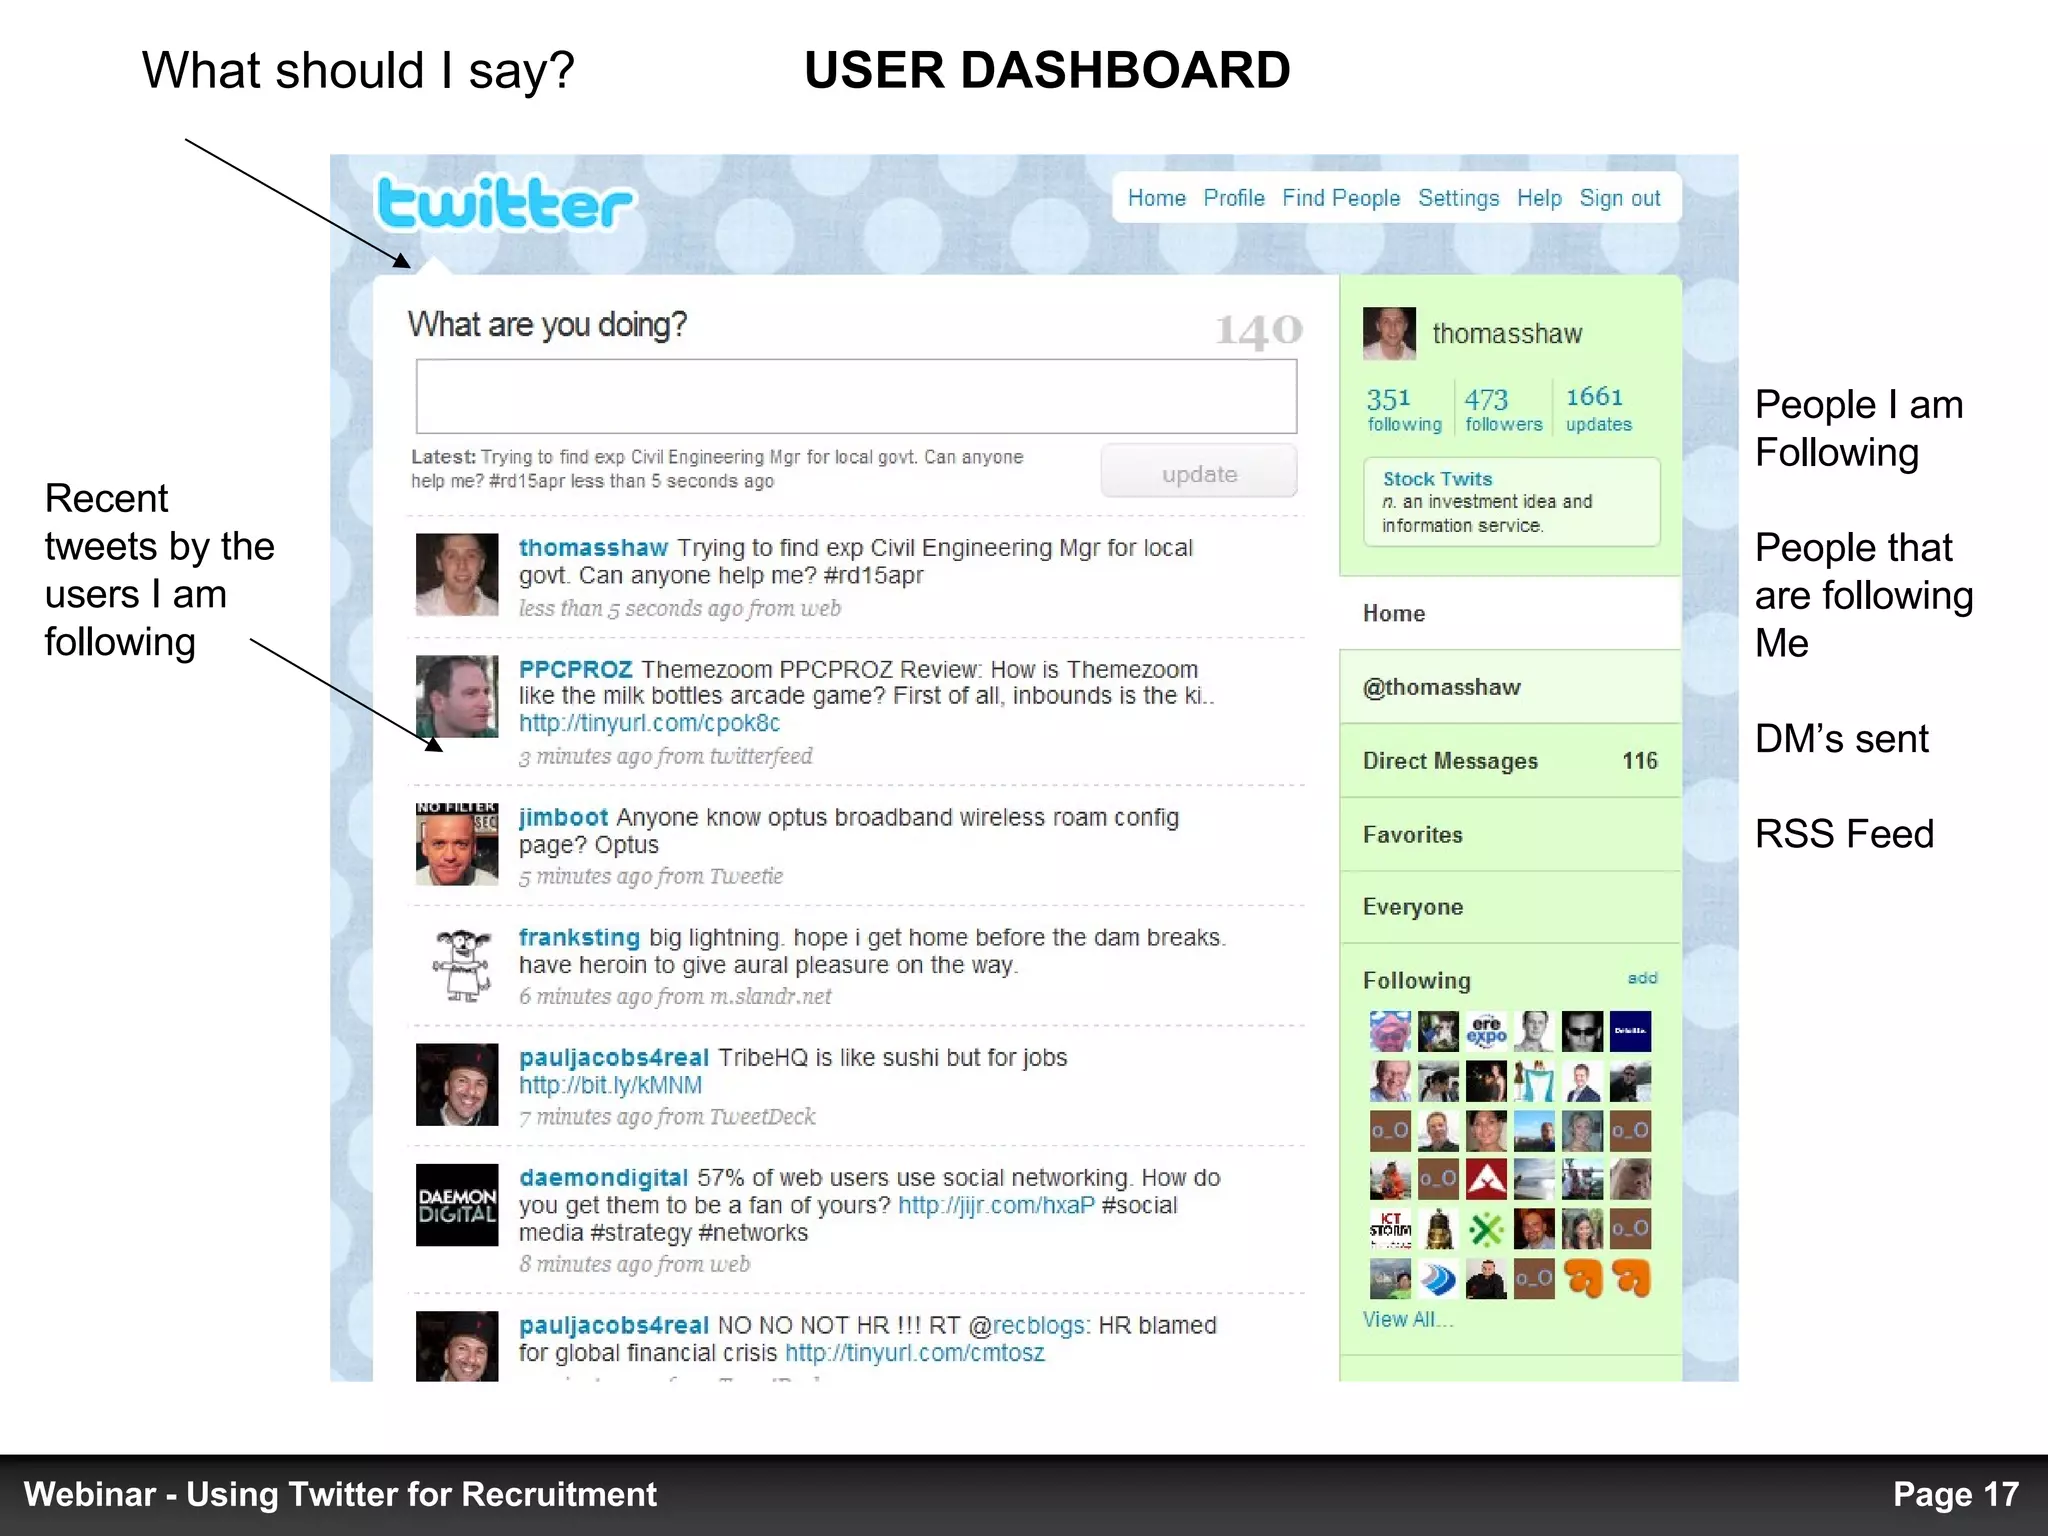
Task: Click Sign out link
Action: 1620,198
